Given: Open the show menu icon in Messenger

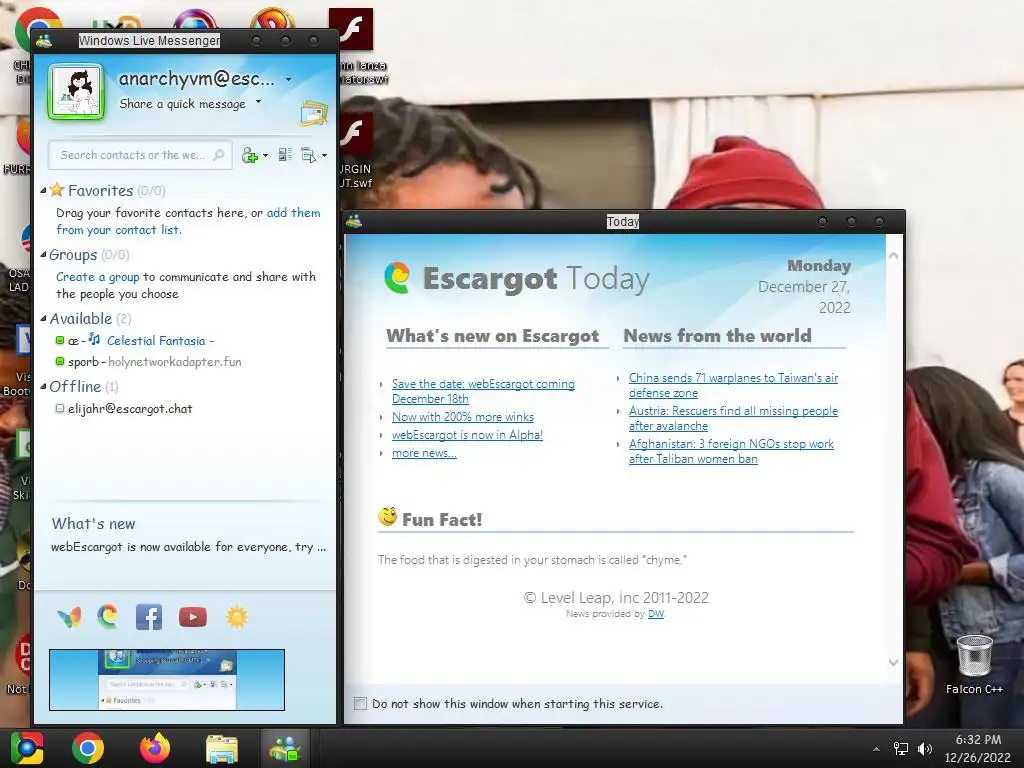Looking at the screenshot, I should tap(308, 155).
